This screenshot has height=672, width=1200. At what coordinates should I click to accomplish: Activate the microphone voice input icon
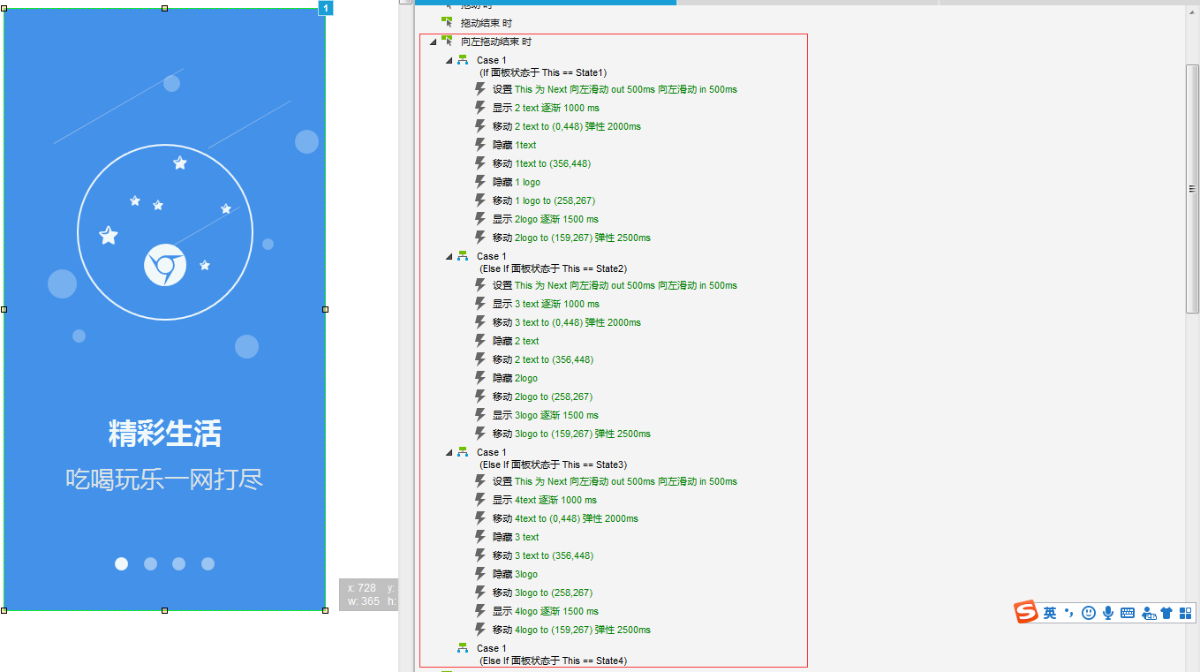(x=1108, y=613)
